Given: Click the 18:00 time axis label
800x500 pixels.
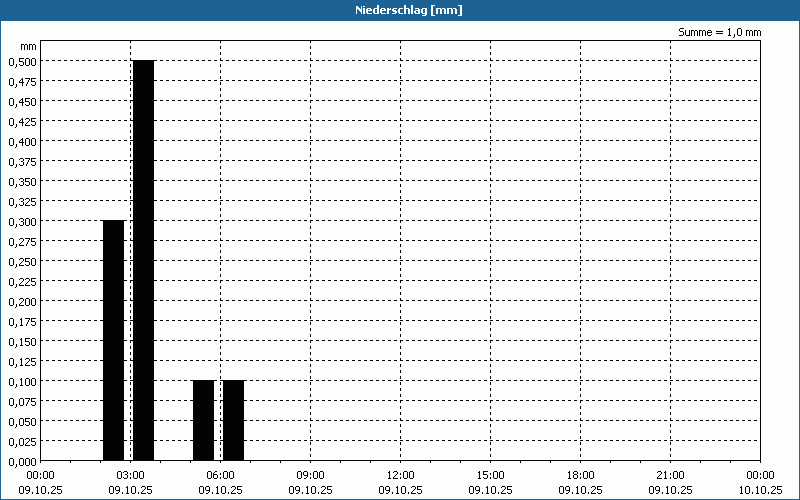Looking at the screenshot, I should click(x=580, y=475).
